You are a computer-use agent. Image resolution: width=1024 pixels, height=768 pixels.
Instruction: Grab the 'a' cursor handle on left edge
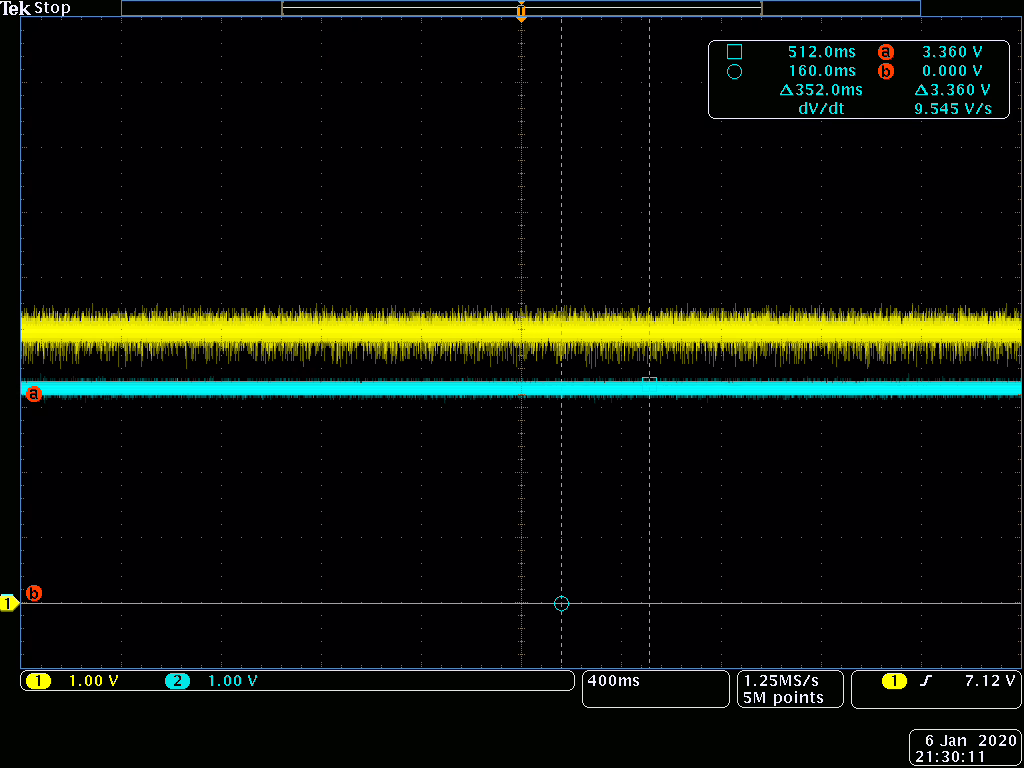(x=33, y=394)
